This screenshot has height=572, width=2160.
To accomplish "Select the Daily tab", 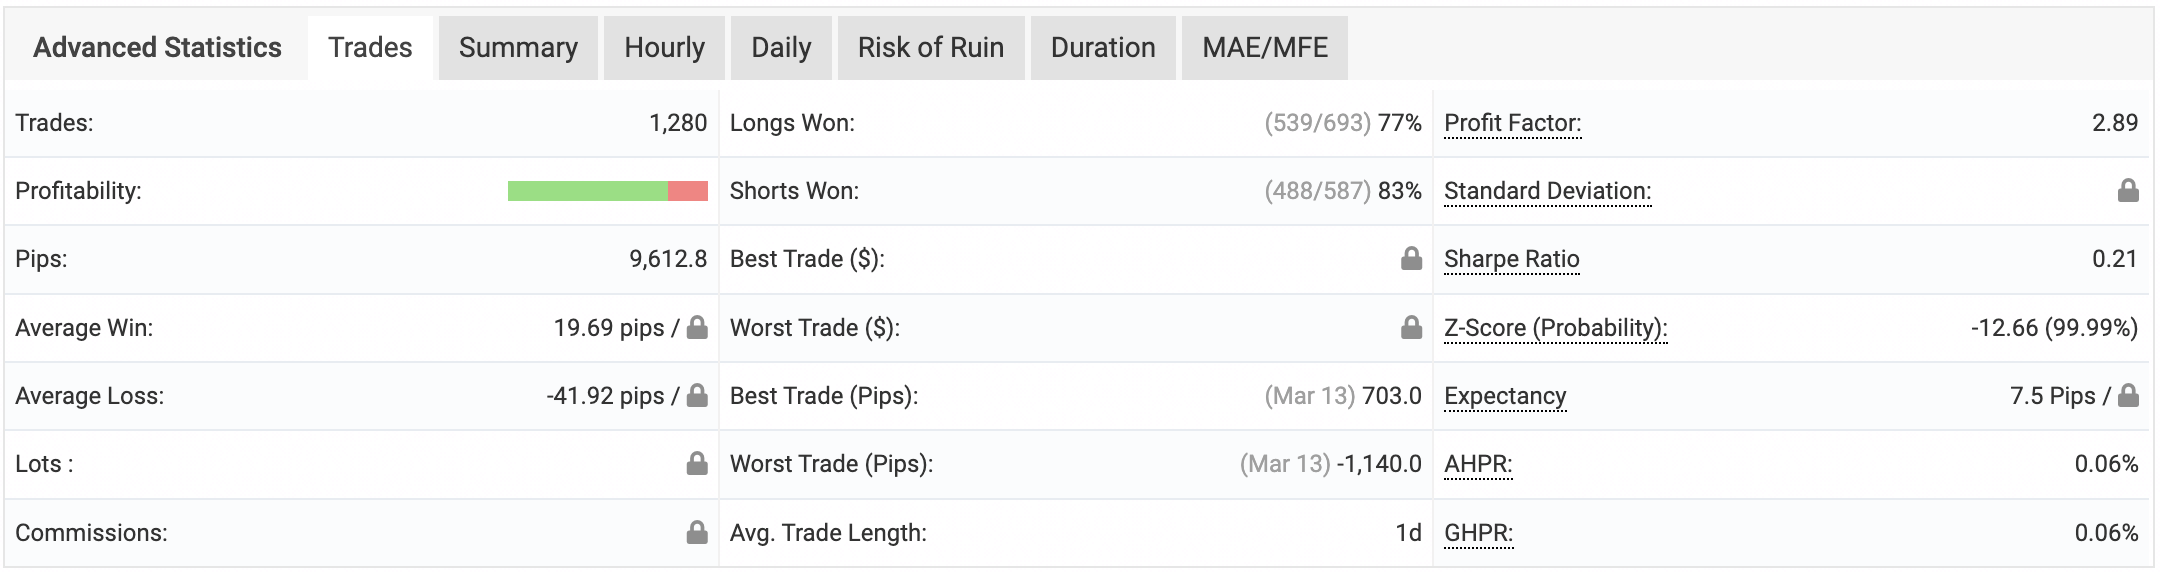I will (781, 48).
